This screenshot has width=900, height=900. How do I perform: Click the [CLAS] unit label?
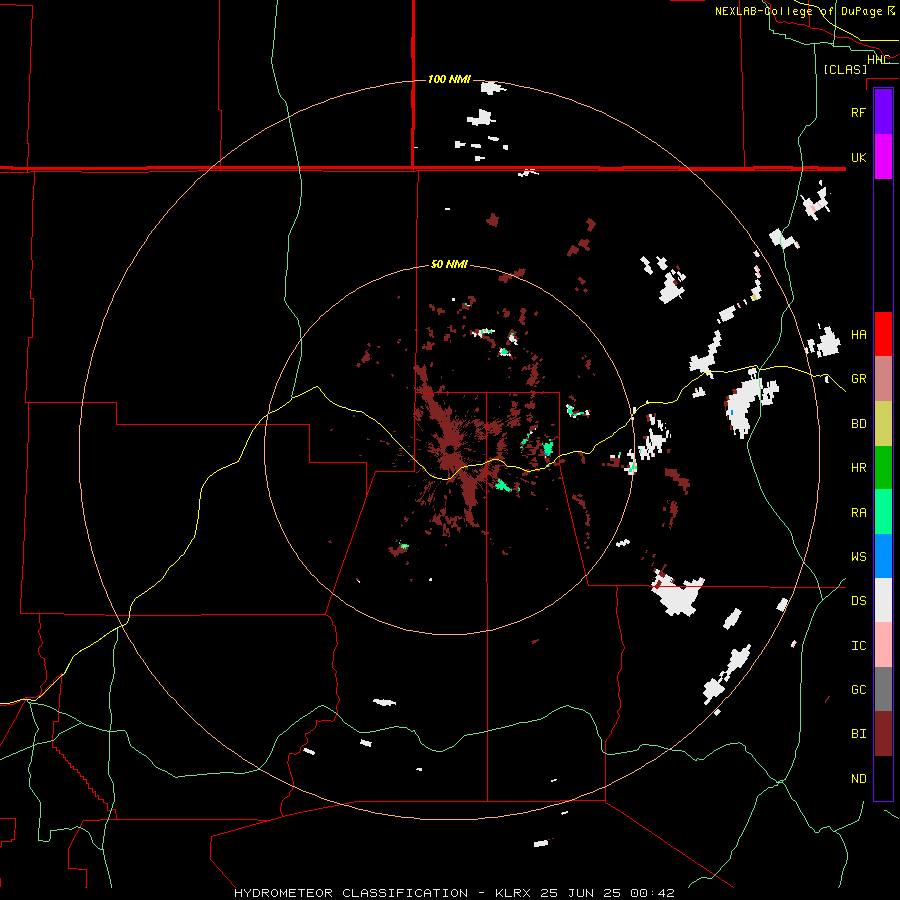[x=845, y=69]
